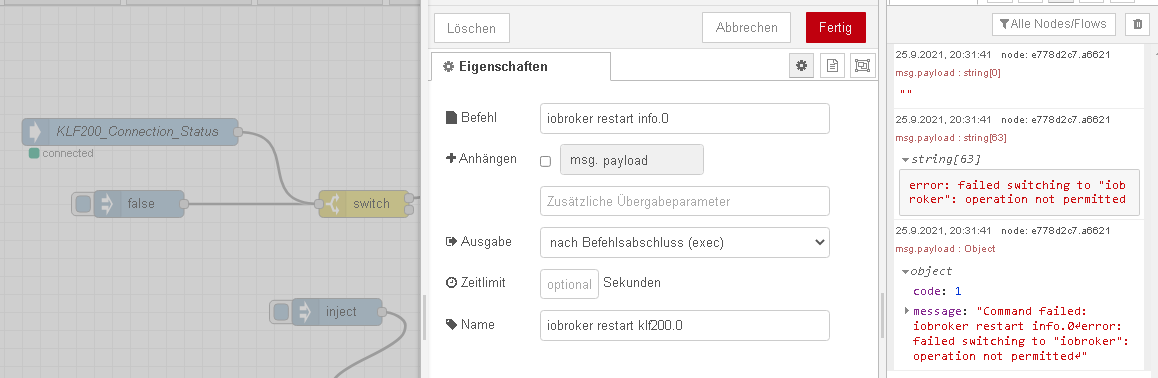This screenshot has height=378, width=1158.
Task: Open node properties gear icon
Action: tap(801, 66)
